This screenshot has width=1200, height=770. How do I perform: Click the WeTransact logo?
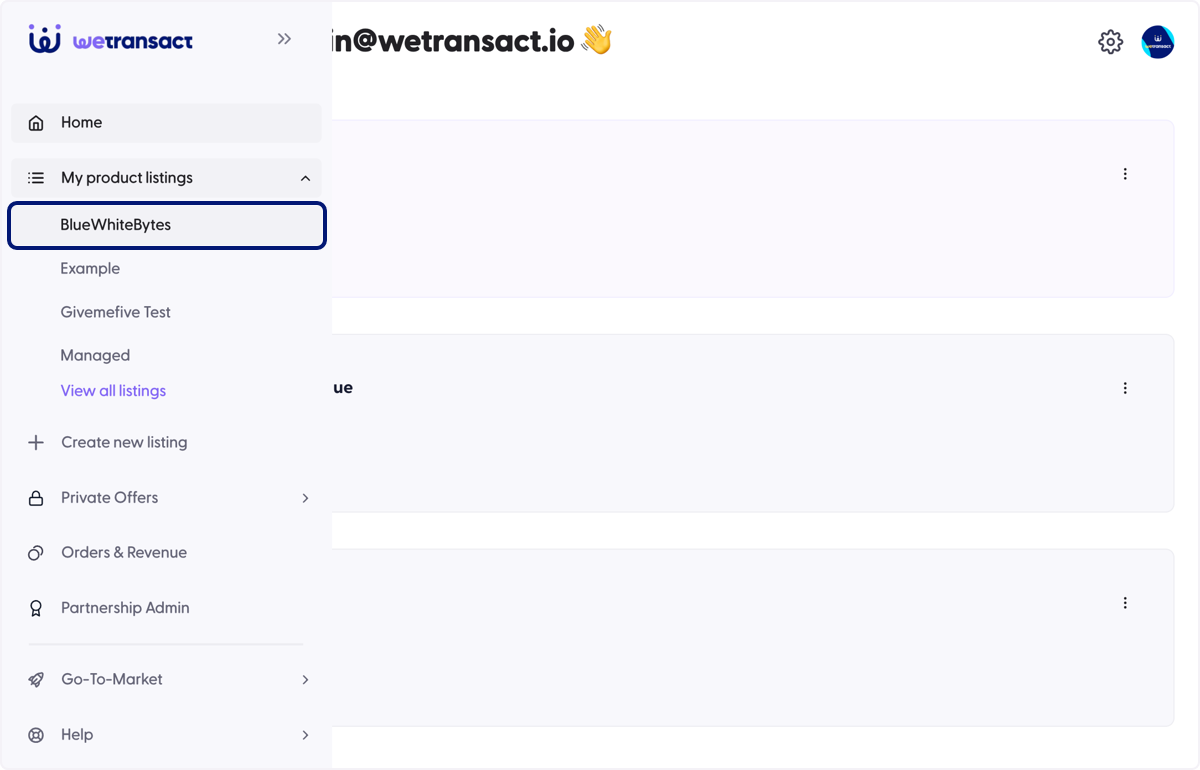pos(111,40)
